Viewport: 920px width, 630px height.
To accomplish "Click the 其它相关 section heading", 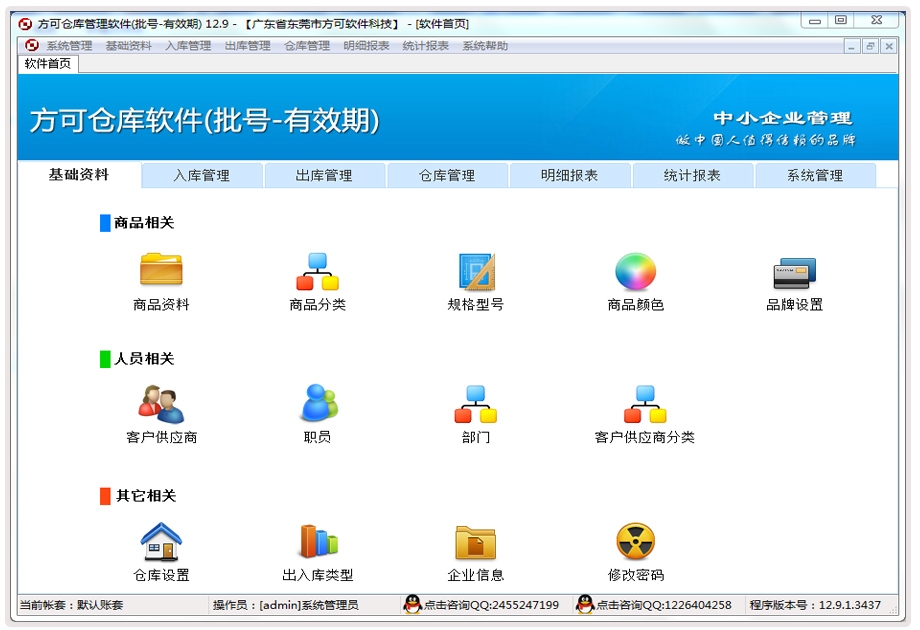I will pyautogui.click(x=146, y=496).
